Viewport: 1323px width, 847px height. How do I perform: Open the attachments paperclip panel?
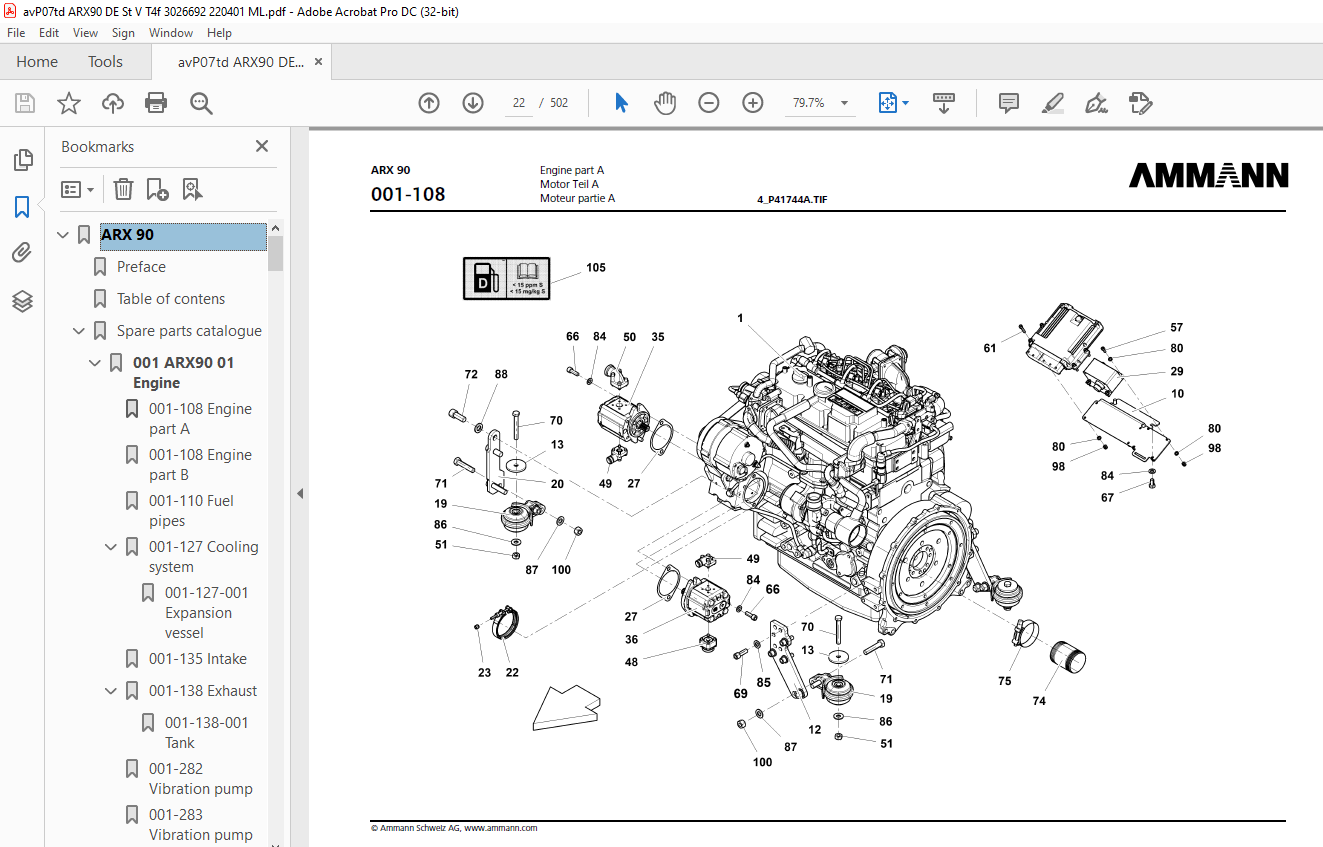click(22, 254)
